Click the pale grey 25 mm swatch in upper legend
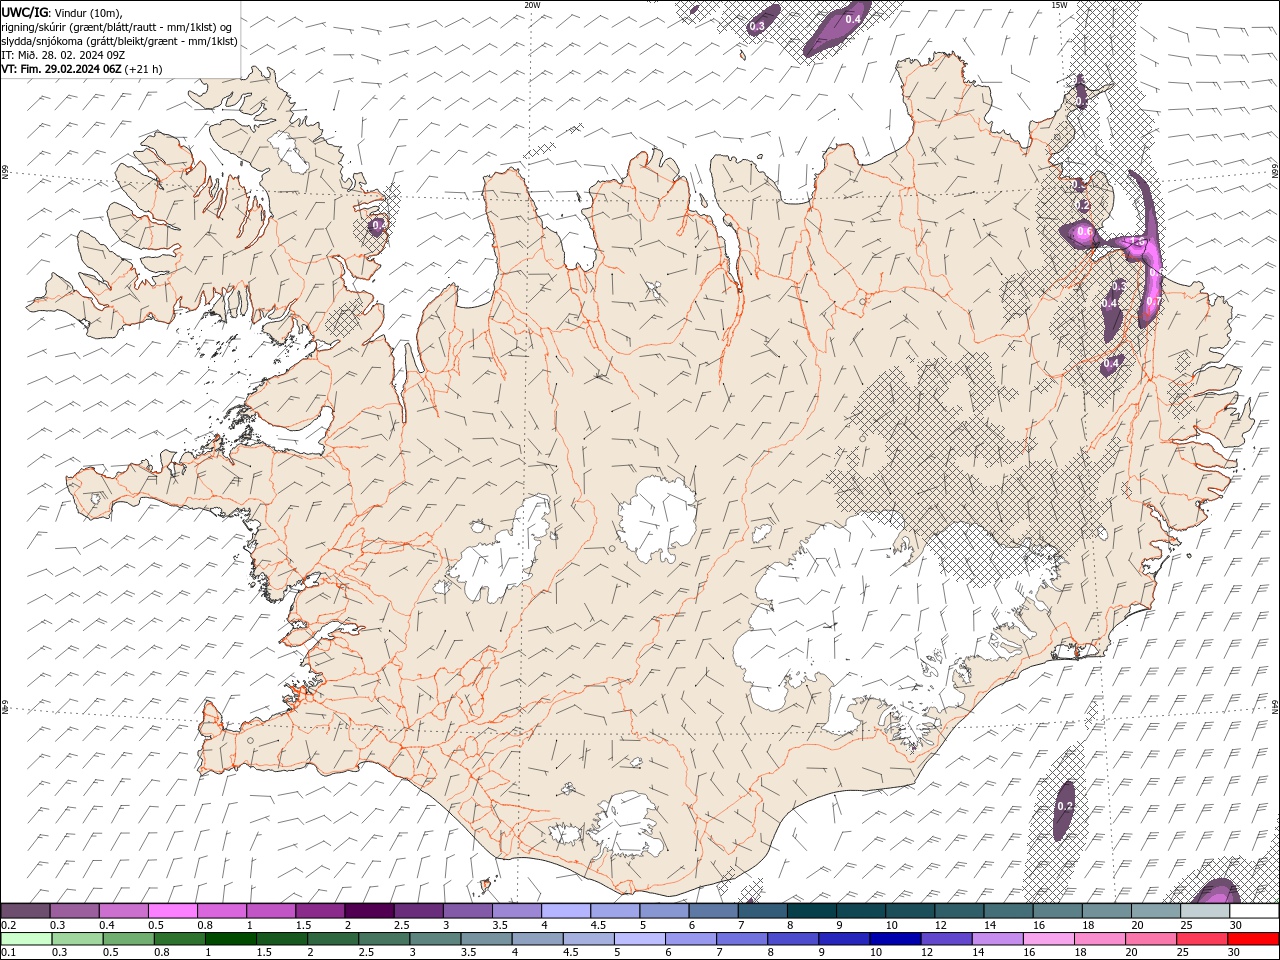 click(1205, 911)
